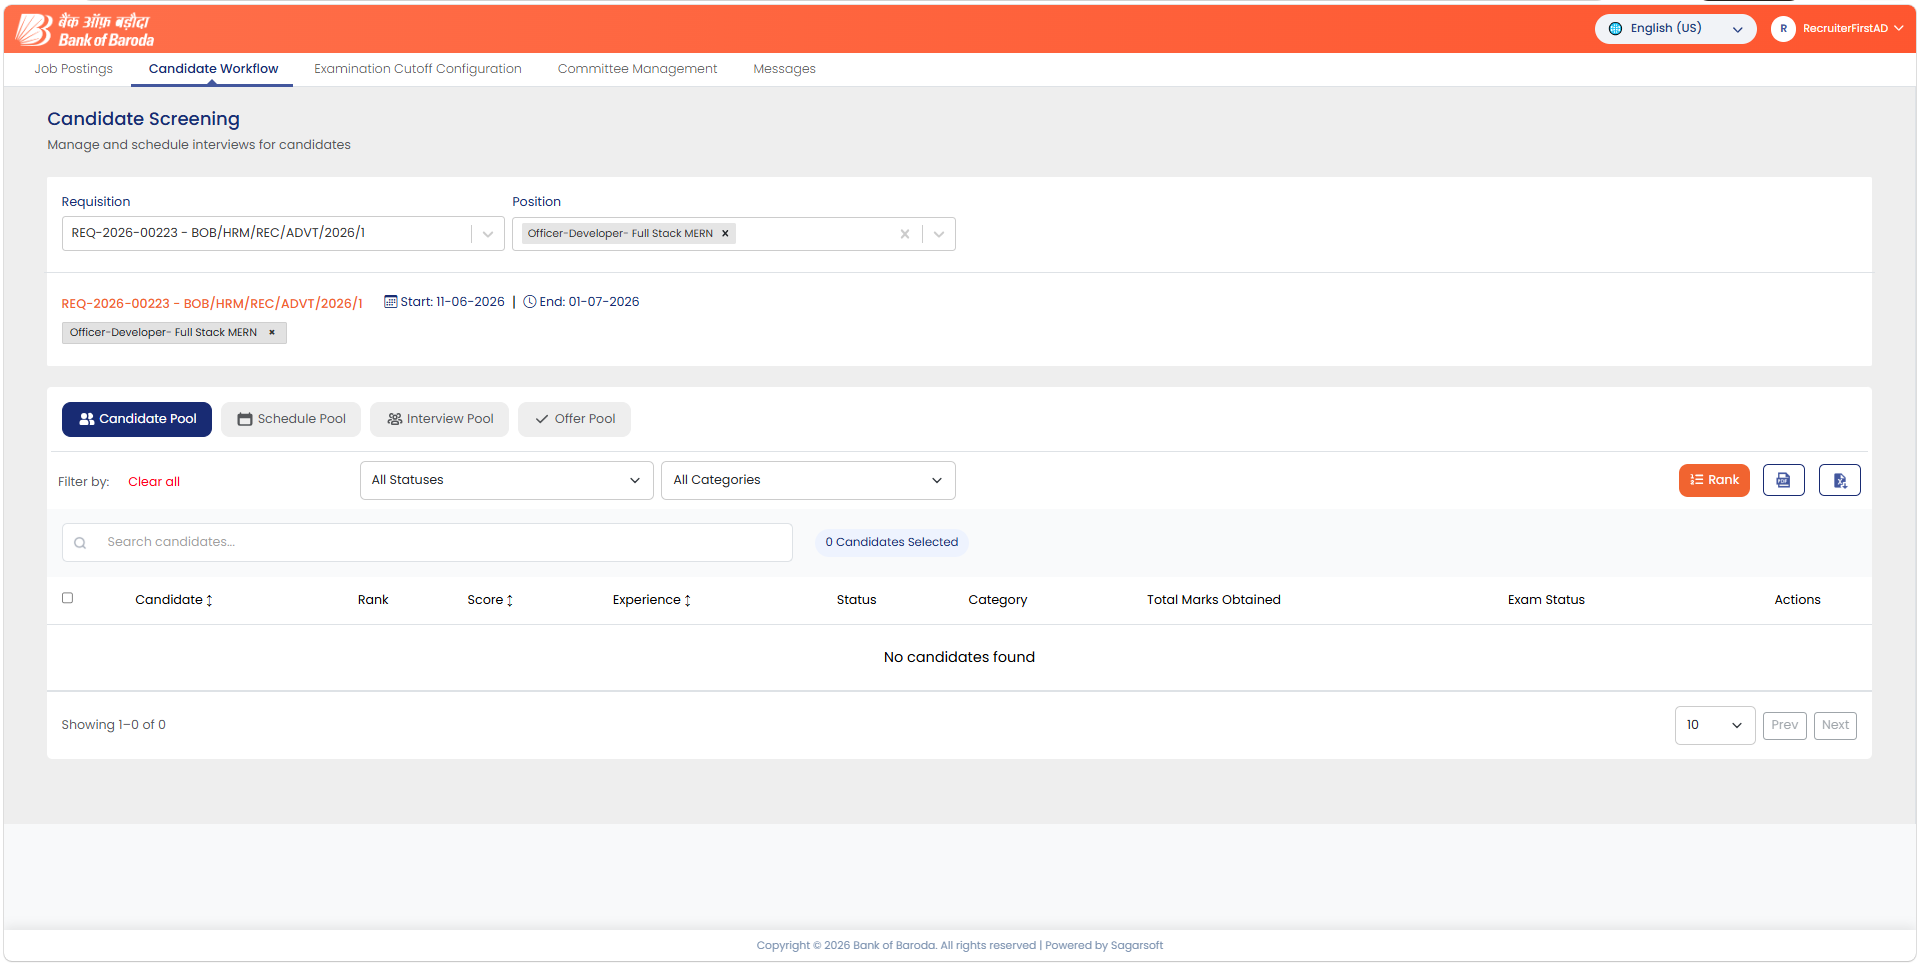Remove Officer-Developer chip below requisition details
Screen dimensions: 1920x965
pos(271,333)
